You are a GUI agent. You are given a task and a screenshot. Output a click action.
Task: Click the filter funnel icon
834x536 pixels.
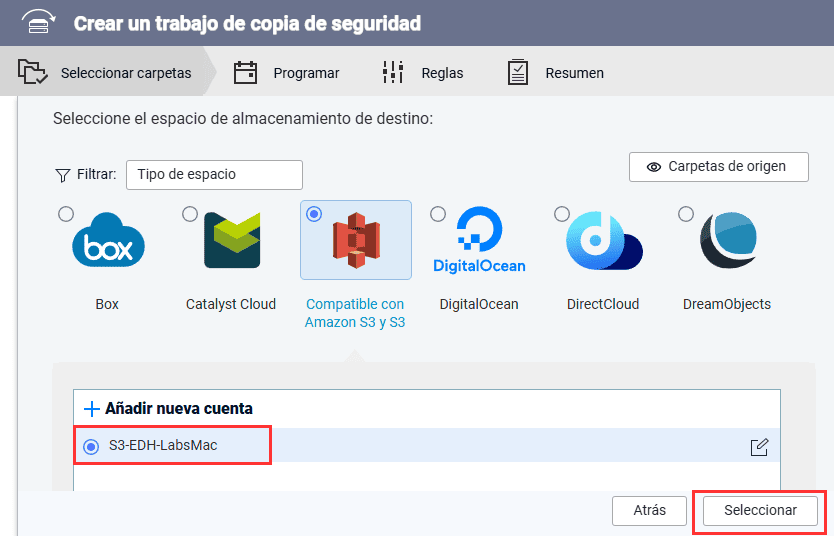click(x=62, y=175)
